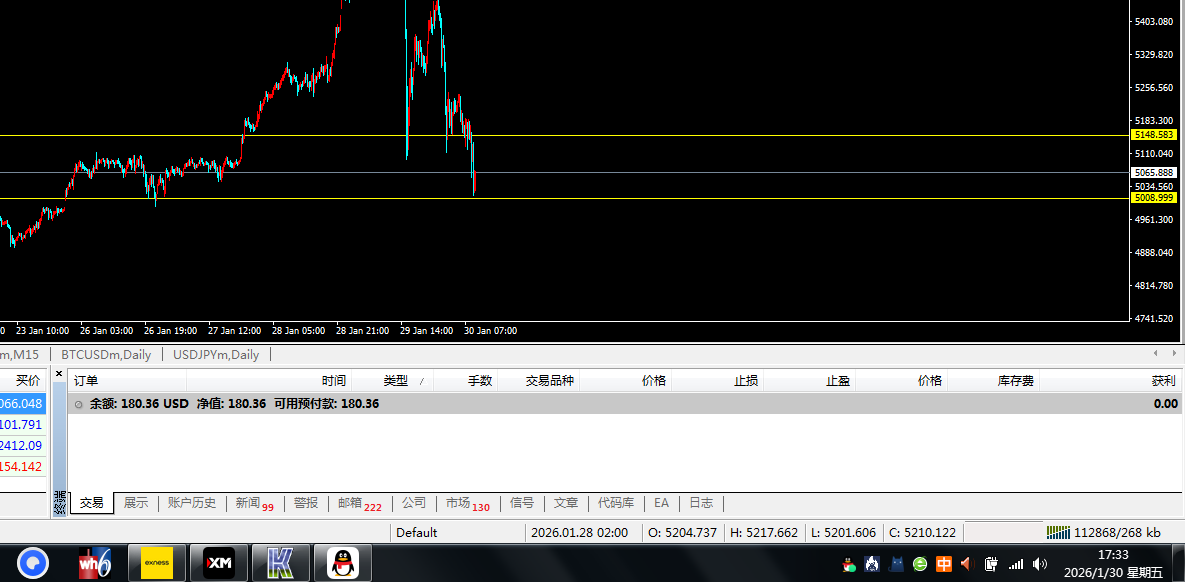Open the 账户历史 tab
The width and height of the screenshot is (1185, 582).
[x=192, y=503]
